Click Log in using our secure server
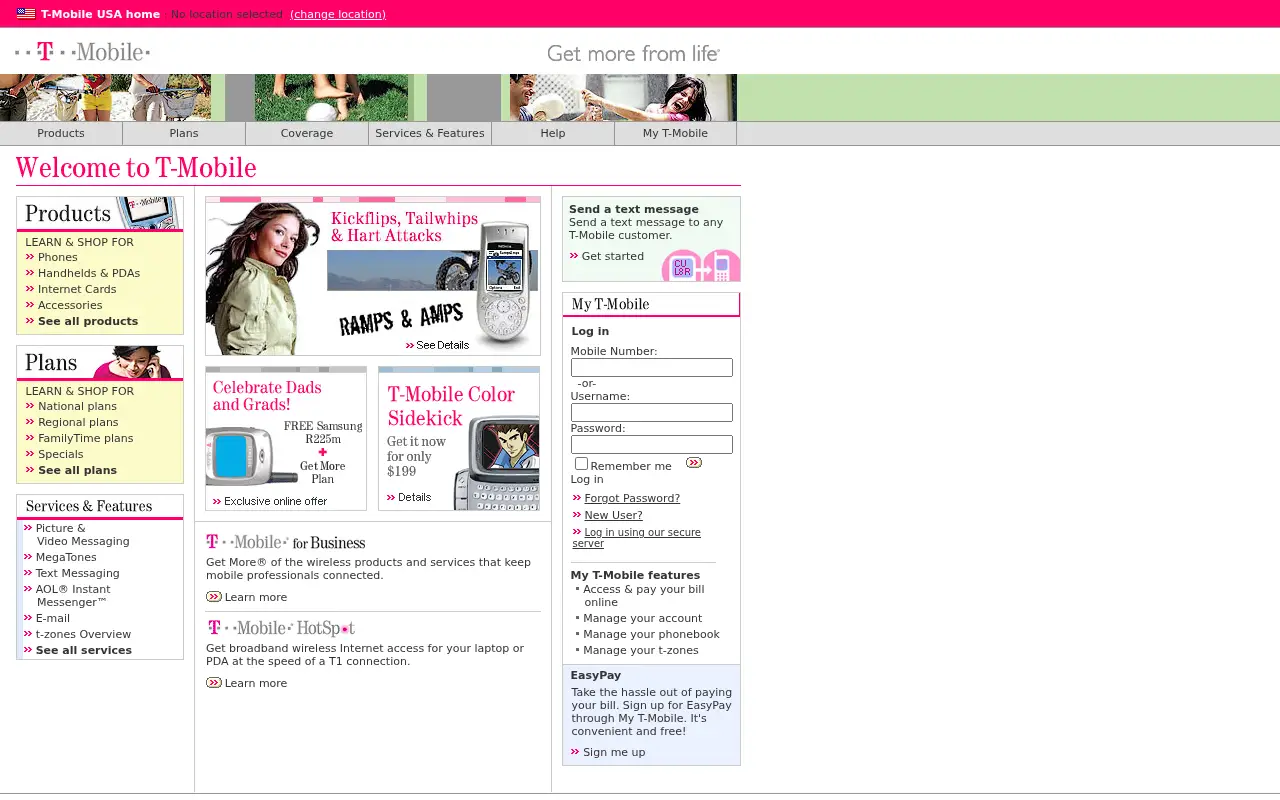 637,538
